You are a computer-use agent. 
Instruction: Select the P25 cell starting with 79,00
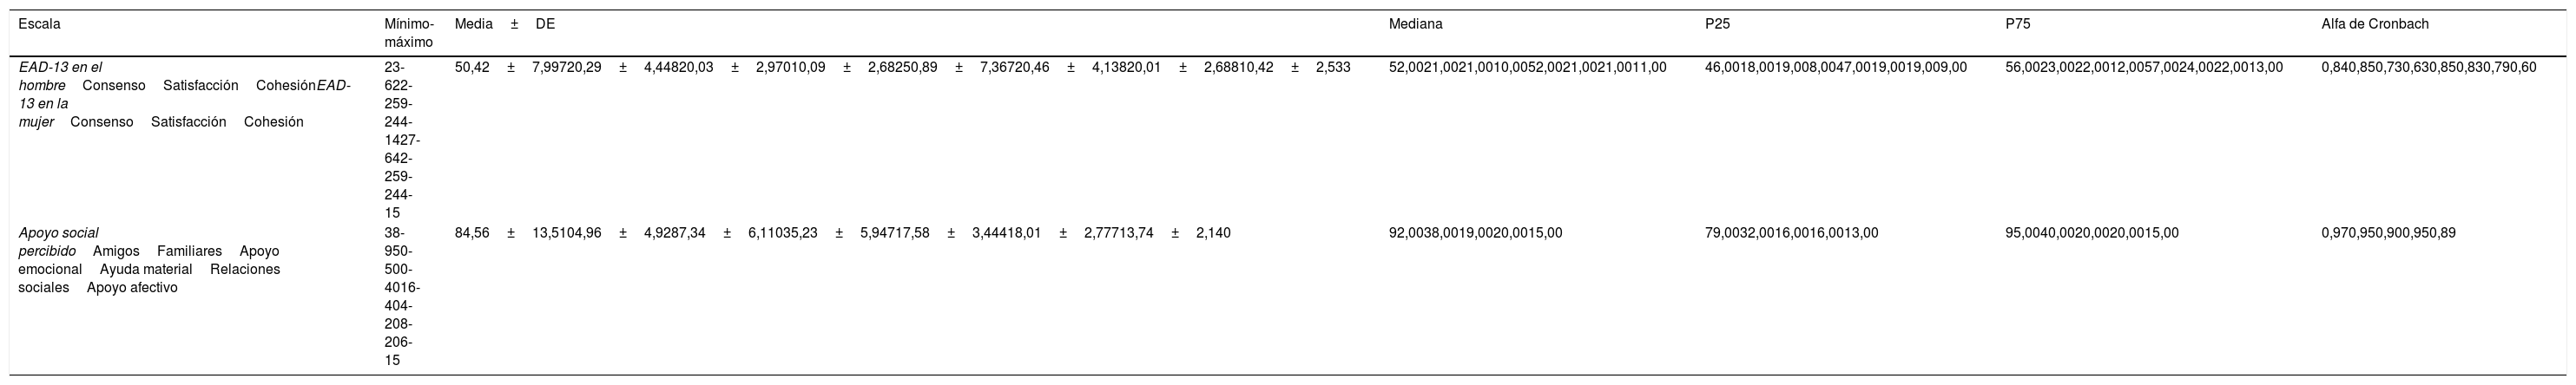click(x=1791, y=233)
